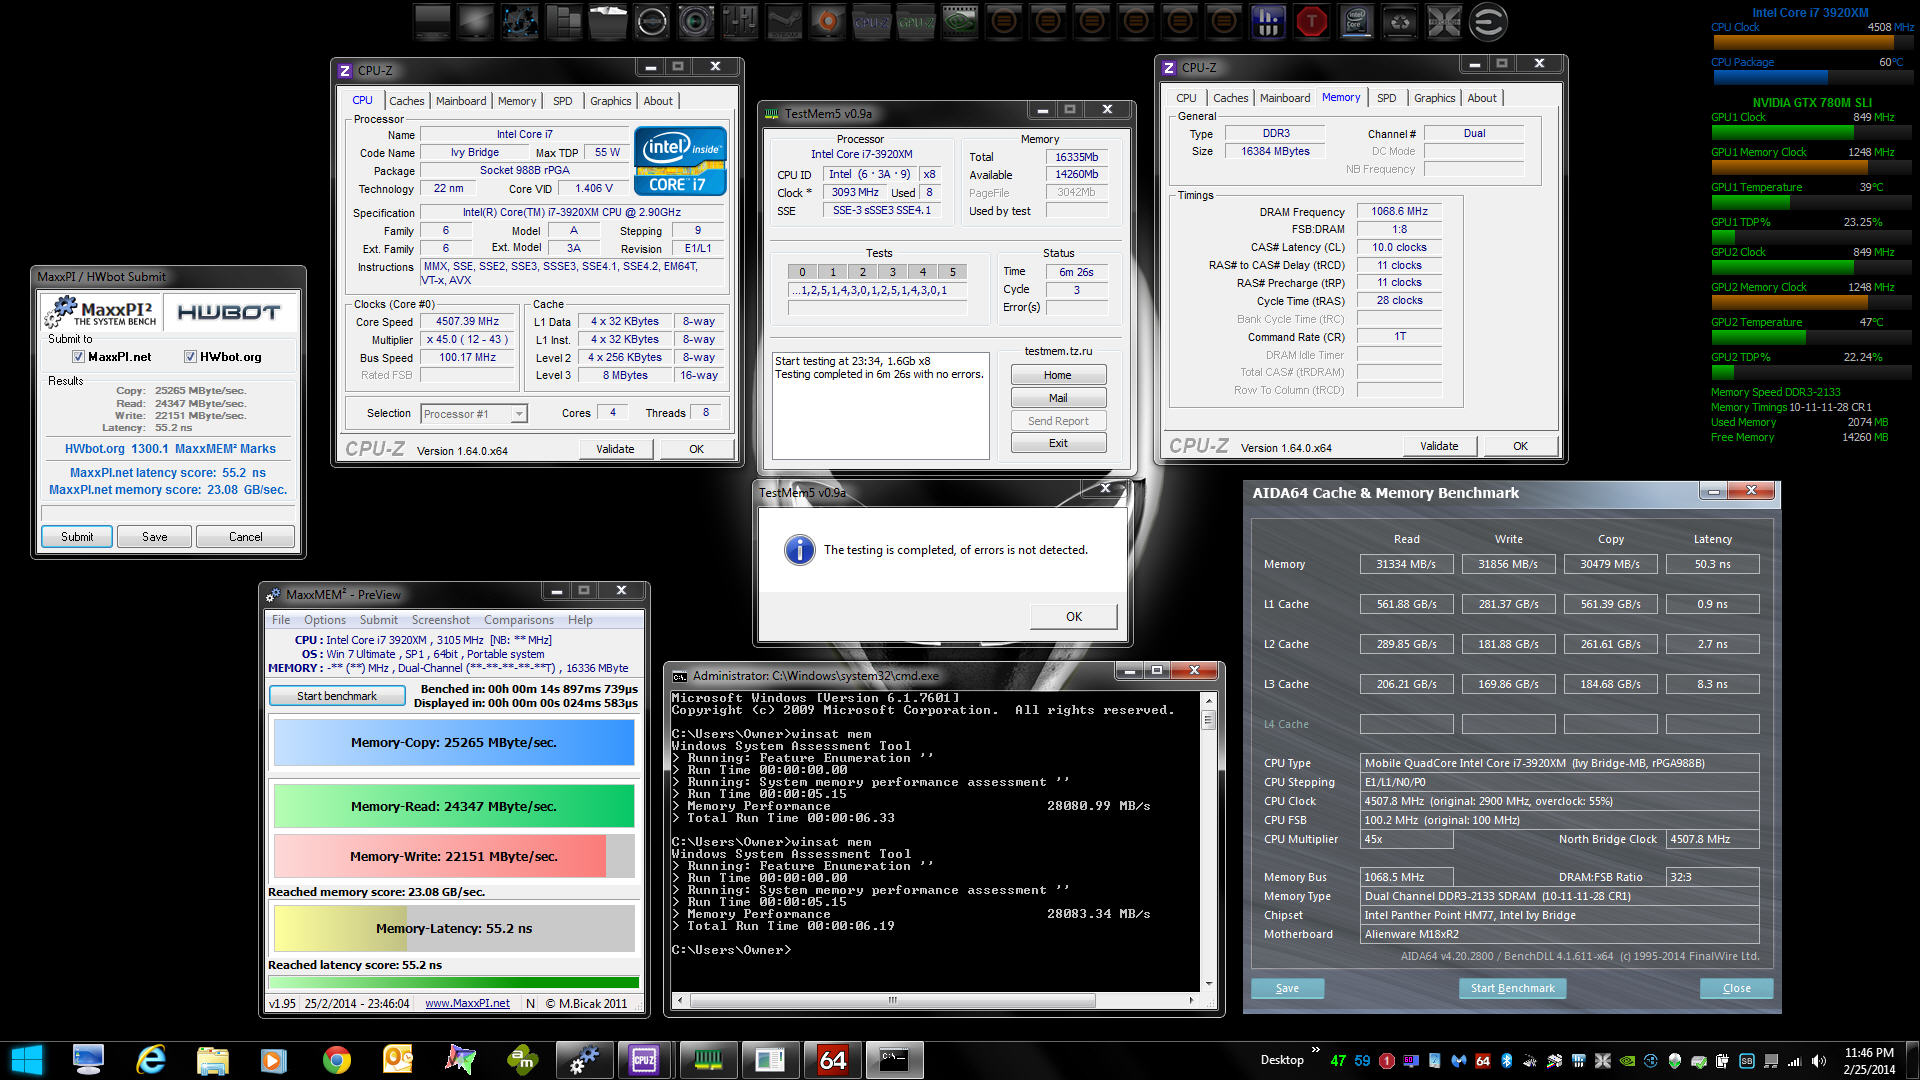Click the Bluetooth tray icon

[1507, 1061]
